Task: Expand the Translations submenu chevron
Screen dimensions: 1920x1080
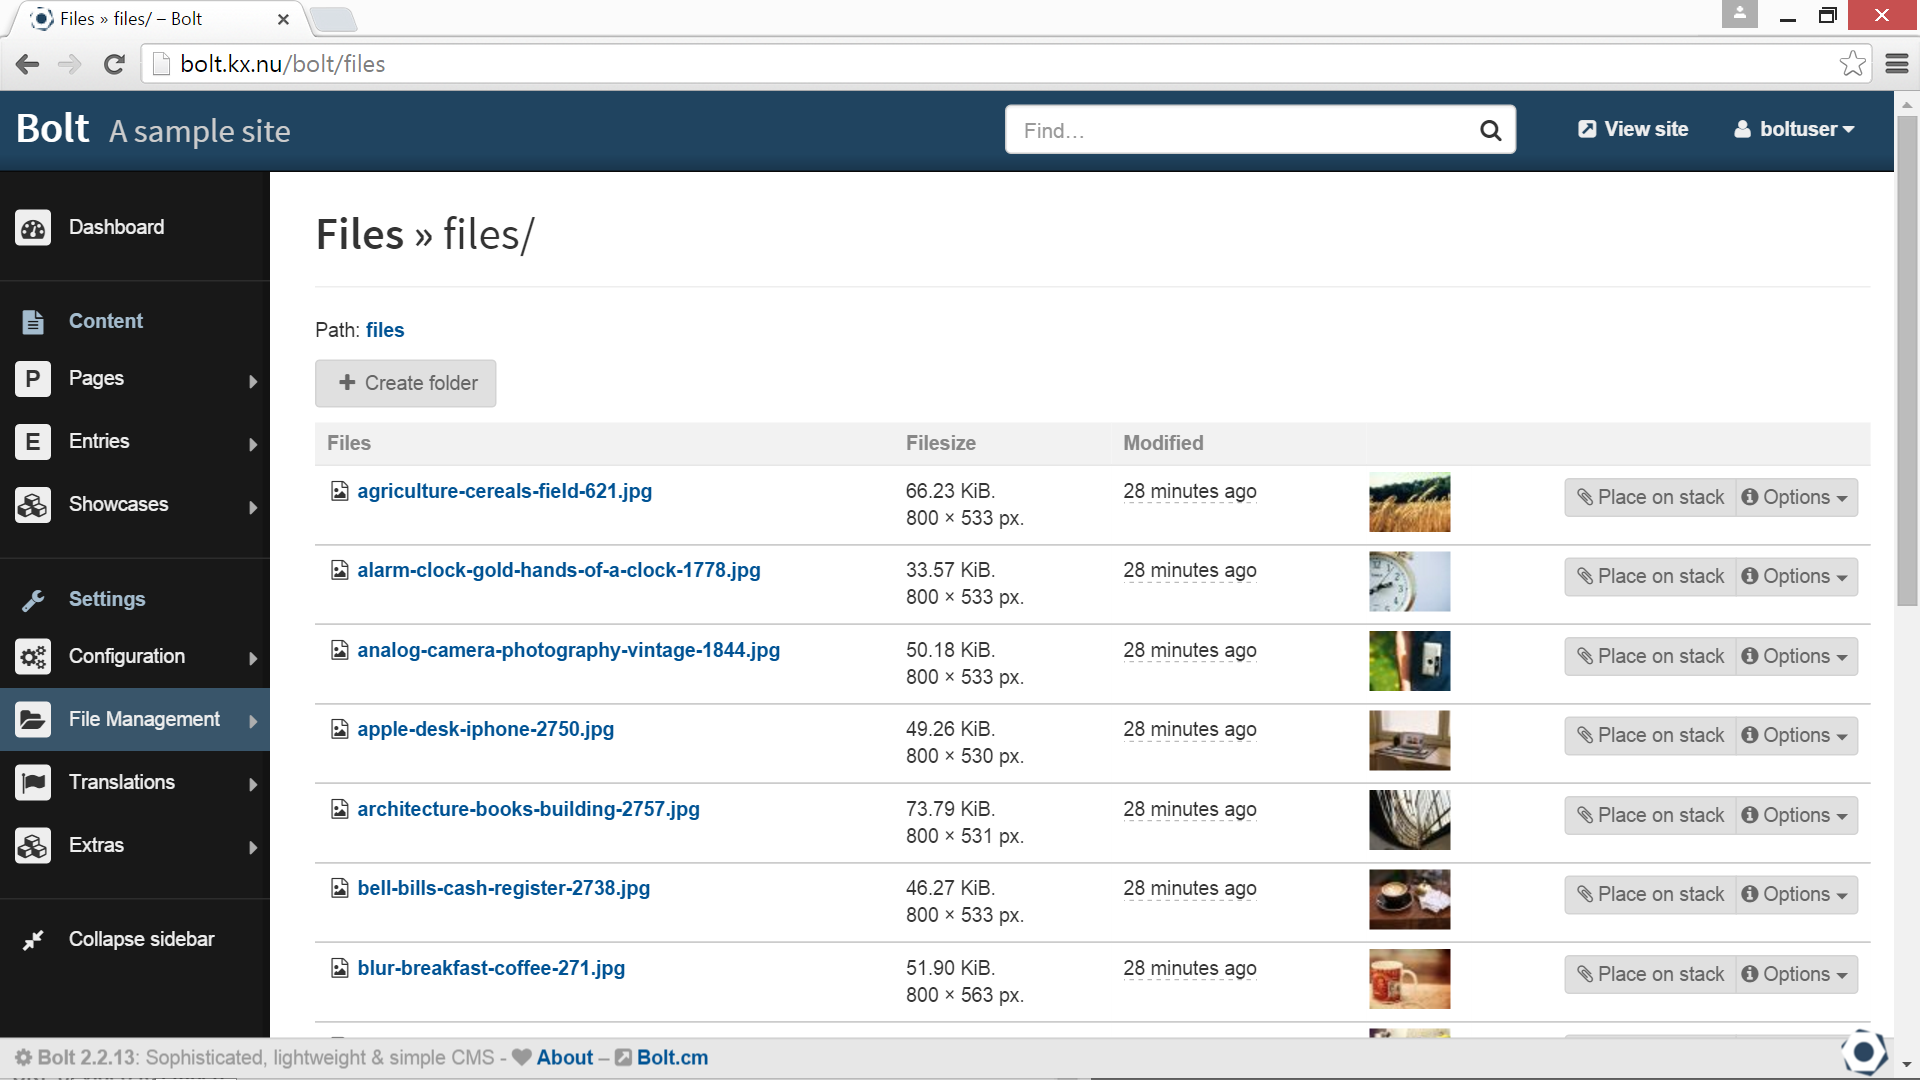Action: coord(253,783)
